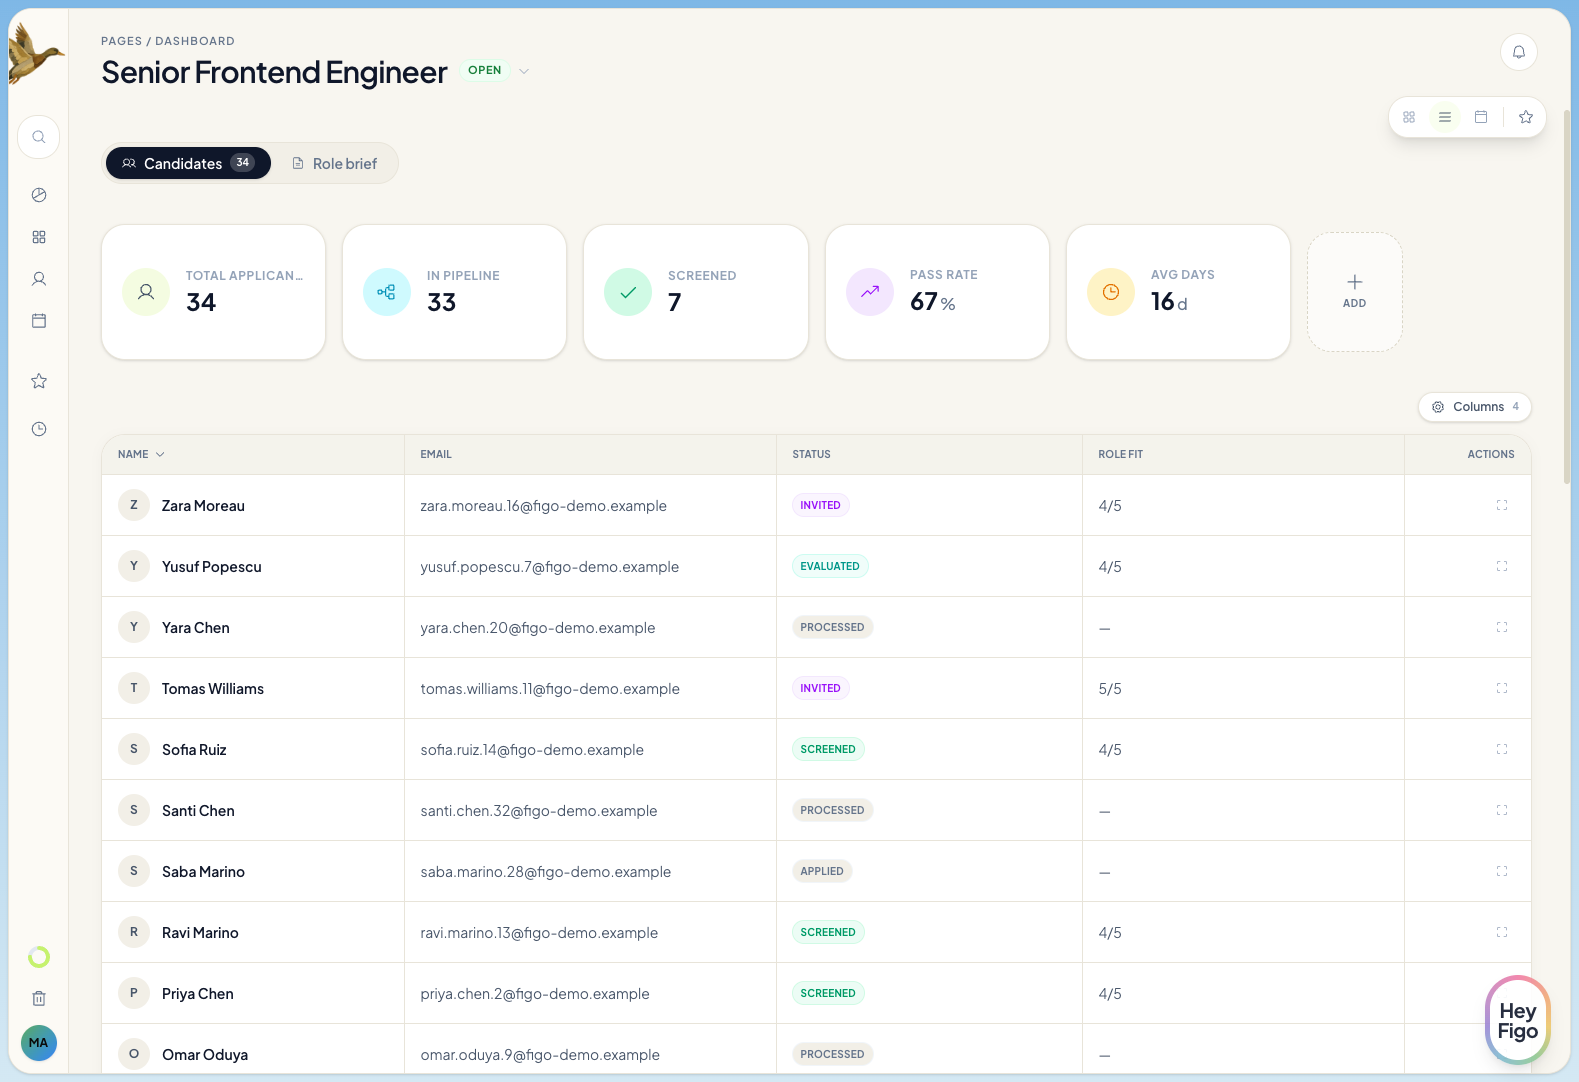The width and height of the screenshot is (1579, 1082).
Task: Switch to grid view layout
Action: (1409, 117)
